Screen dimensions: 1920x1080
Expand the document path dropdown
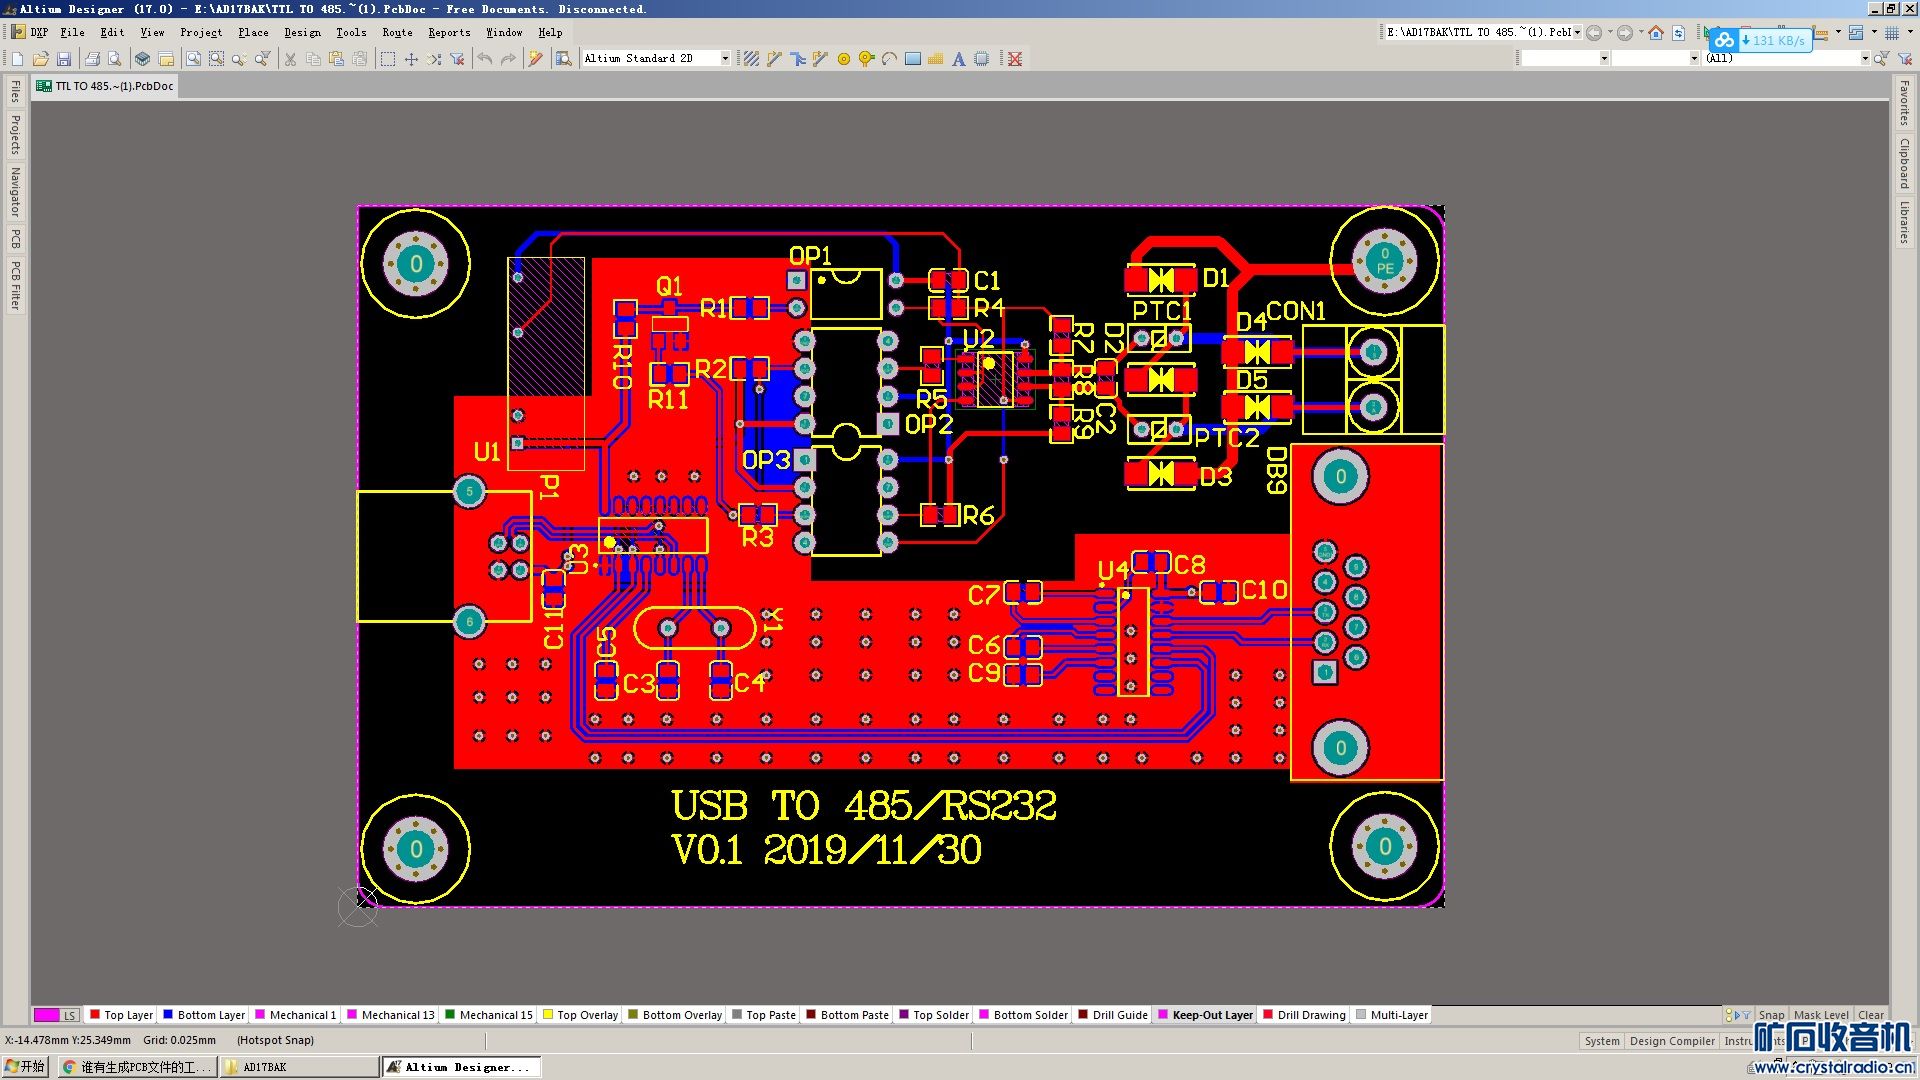[x=1577, y=33]
